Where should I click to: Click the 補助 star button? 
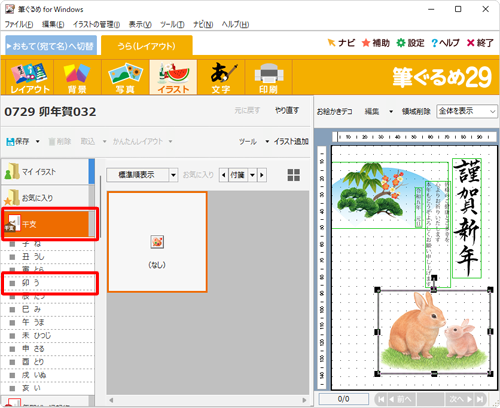376,43
